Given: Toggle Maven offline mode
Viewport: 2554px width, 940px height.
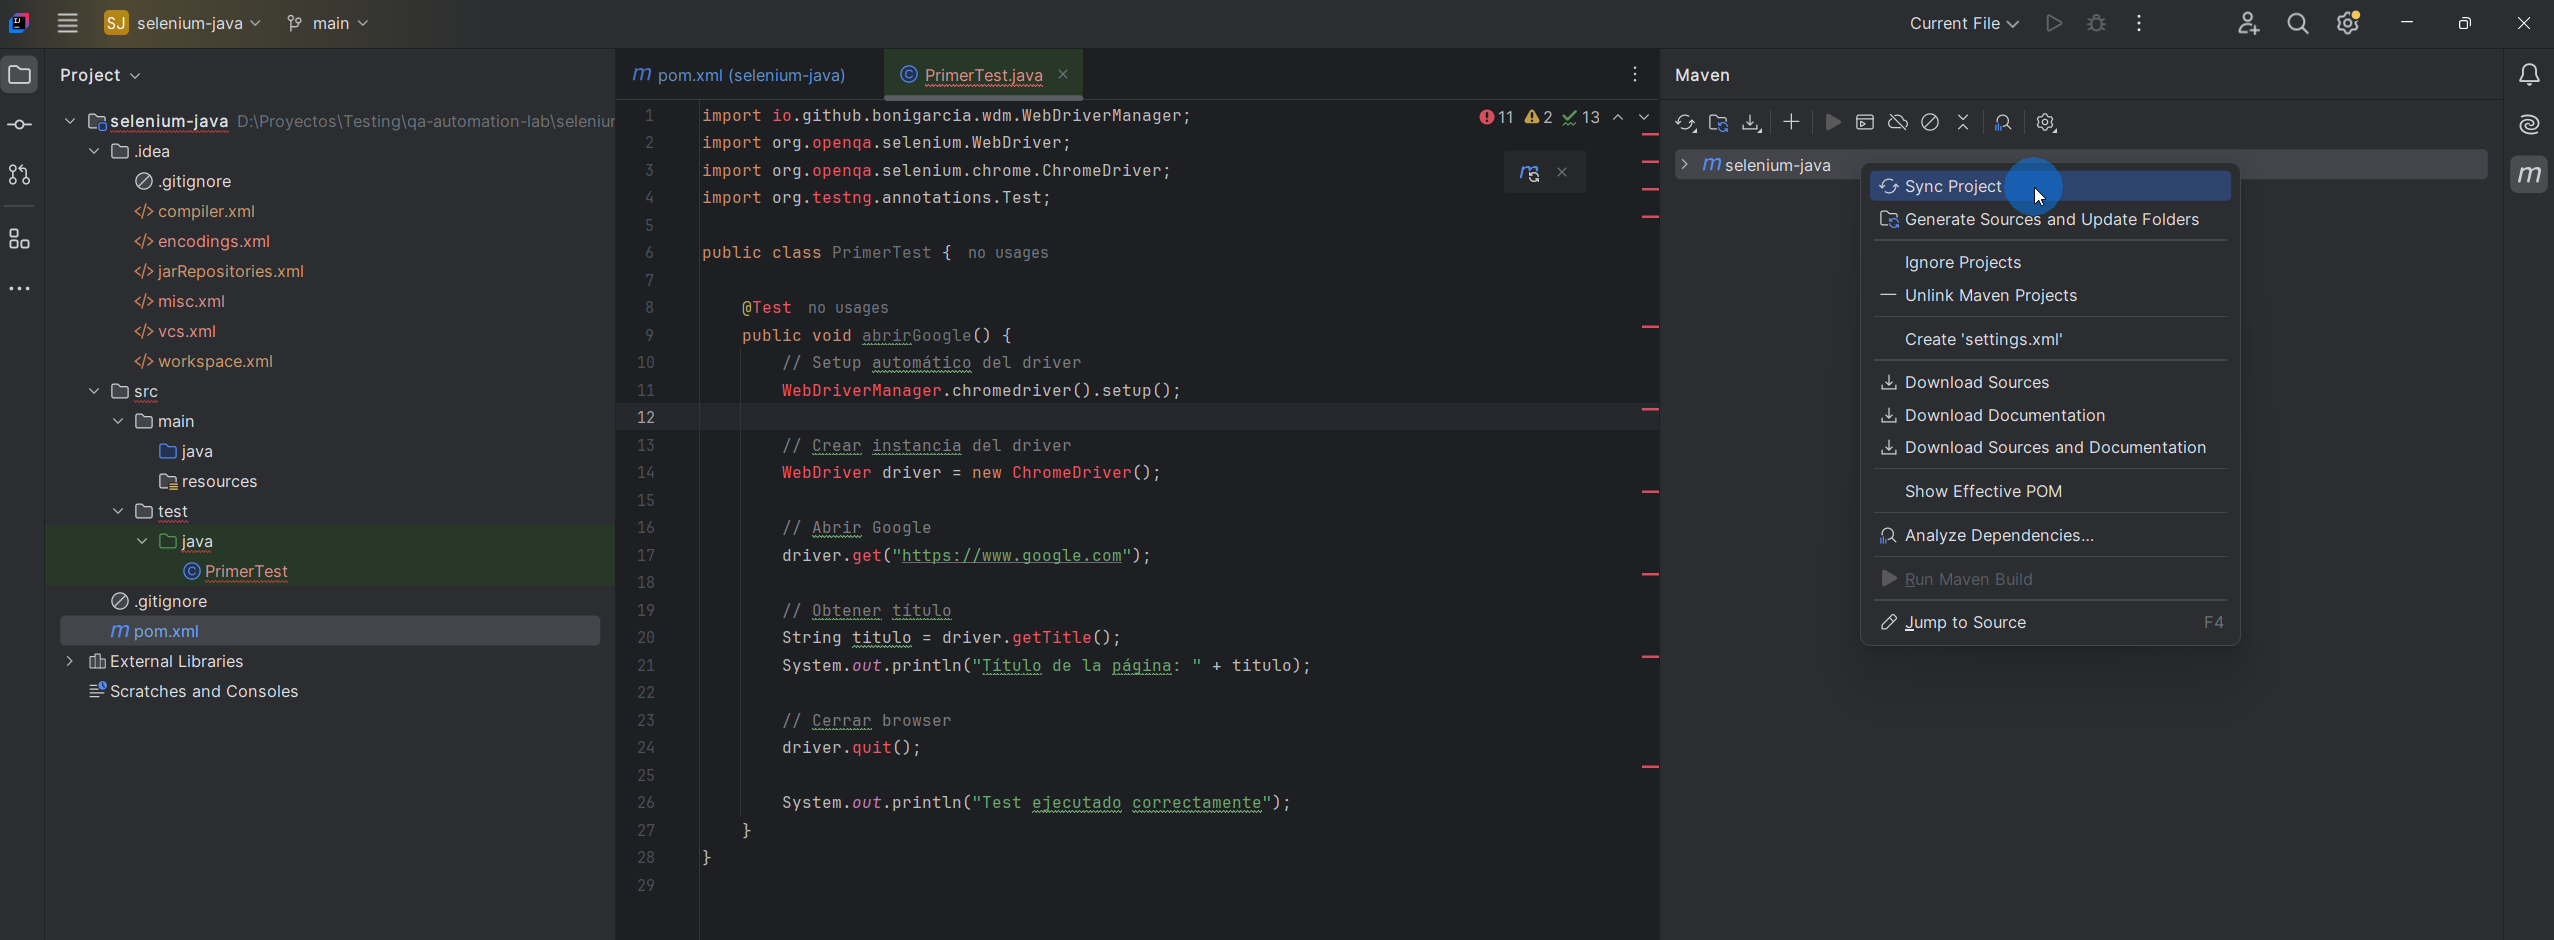Looking at the screenshot, I should (1897, 122).
